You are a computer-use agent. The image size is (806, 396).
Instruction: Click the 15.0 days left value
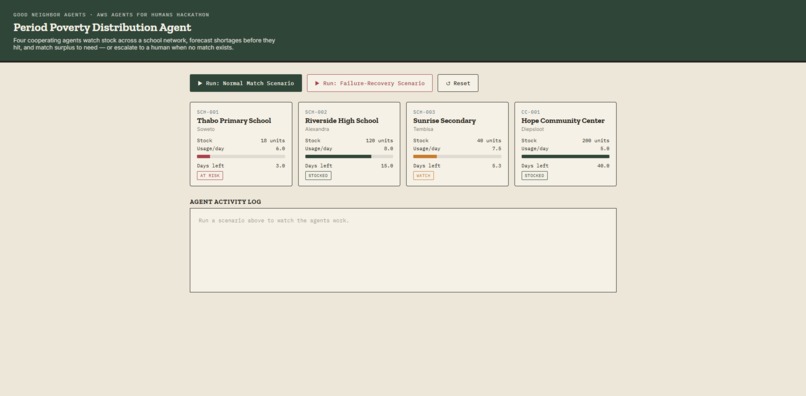(387, 166)
